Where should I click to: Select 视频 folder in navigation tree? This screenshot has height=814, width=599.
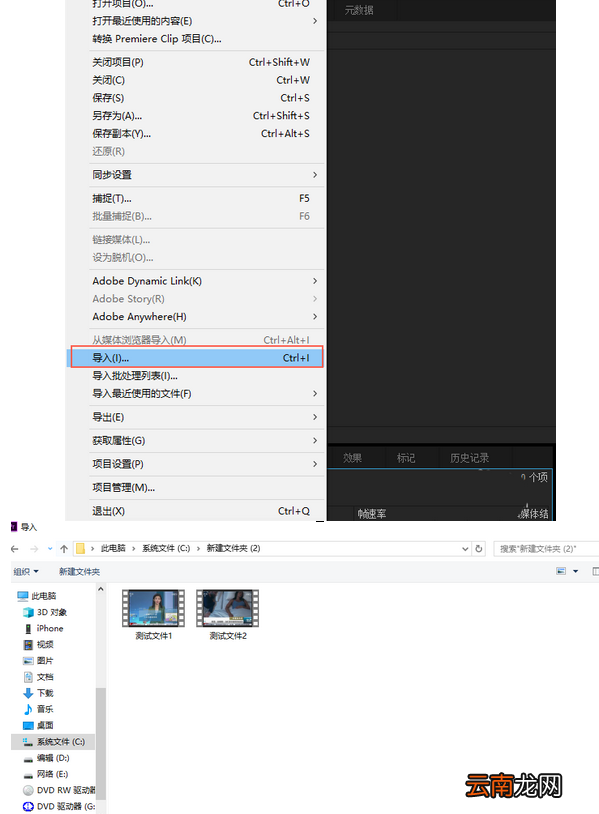pyautogui.click(x=38, y=644)
